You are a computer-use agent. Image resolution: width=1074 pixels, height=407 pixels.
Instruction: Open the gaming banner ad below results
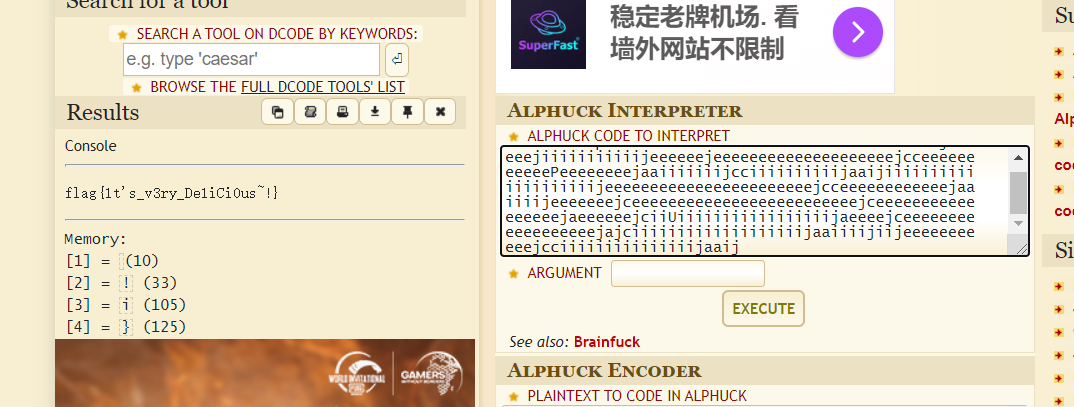(264, 373)
